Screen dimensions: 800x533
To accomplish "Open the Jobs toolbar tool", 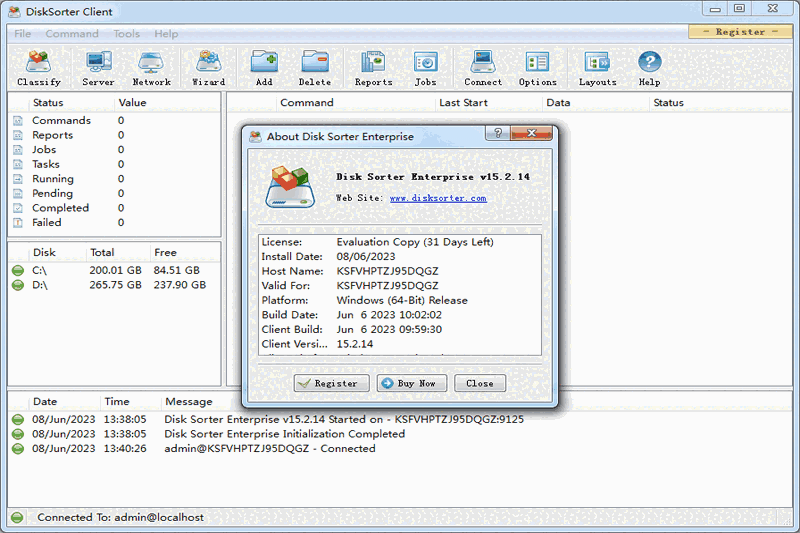I will coord(426,68).
